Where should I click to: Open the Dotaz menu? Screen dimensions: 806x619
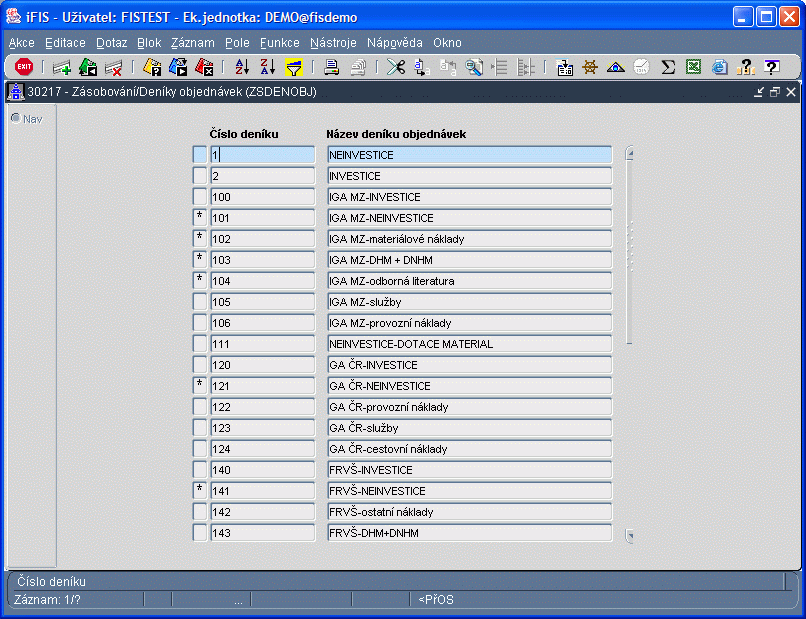[x=112, y=43]
